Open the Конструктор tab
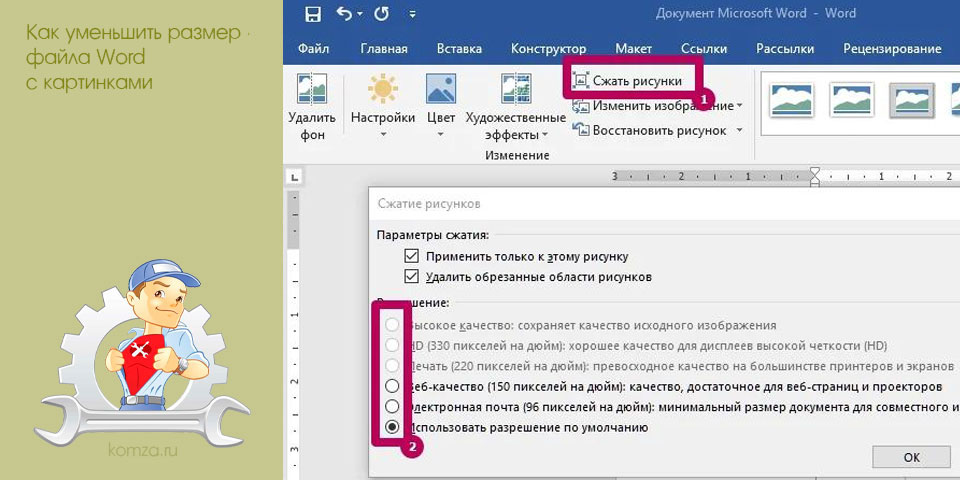The height and width of the screenshot is (480, 960). pos(549,48)
